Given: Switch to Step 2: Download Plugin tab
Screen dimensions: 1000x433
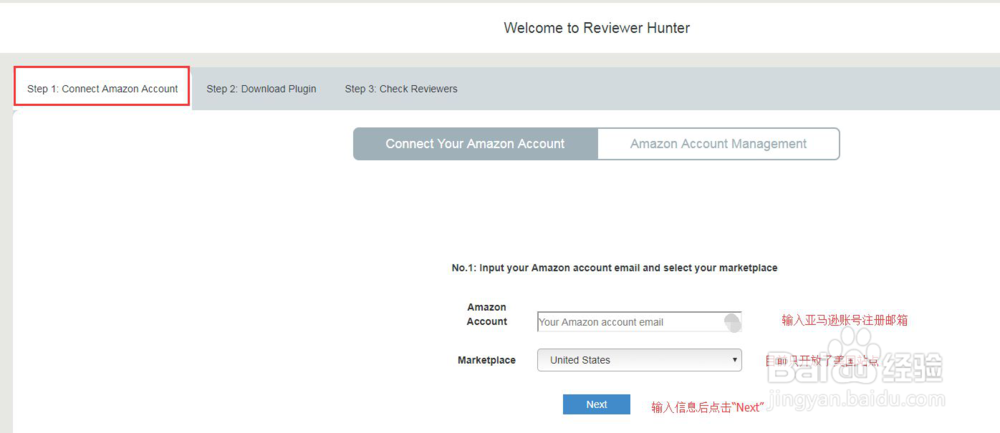Looking at the screenshot, I should point(261,89).
